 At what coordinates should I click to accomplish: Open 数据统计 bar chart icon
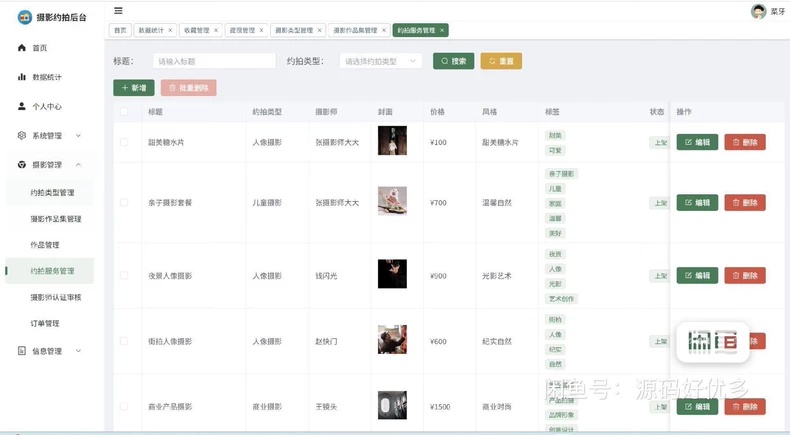pos(22,77)
